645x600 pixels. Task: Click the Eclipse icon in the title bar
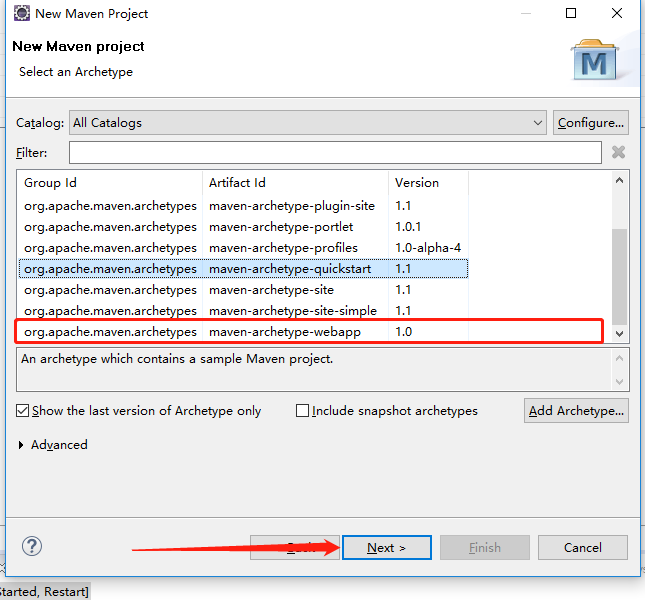21,14
